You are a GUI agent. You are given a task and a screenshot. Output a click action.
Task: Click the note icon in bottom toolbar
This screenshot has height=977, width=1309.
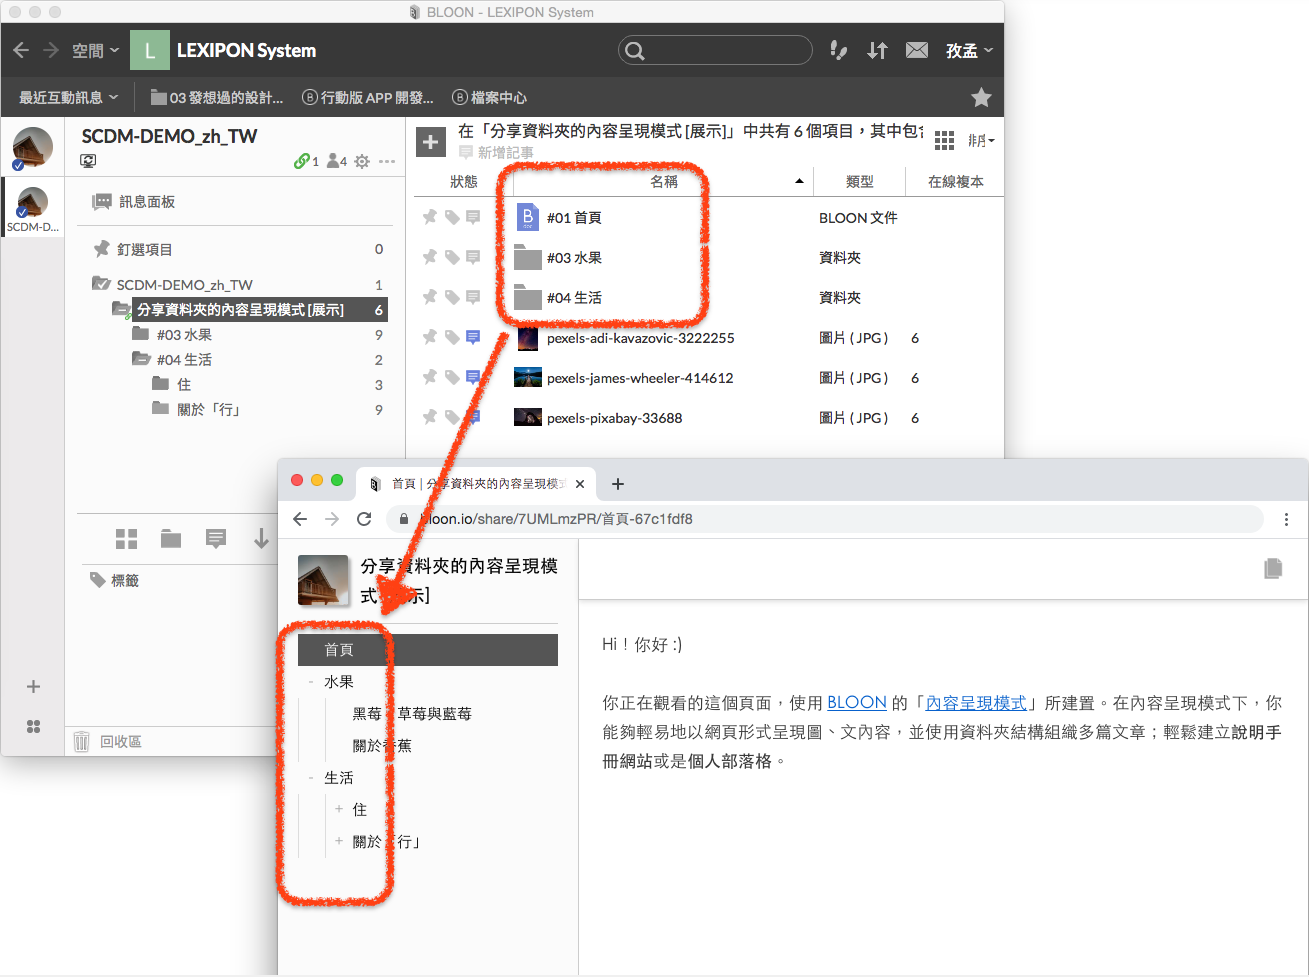pyautogui.click(x=216, y=539)
